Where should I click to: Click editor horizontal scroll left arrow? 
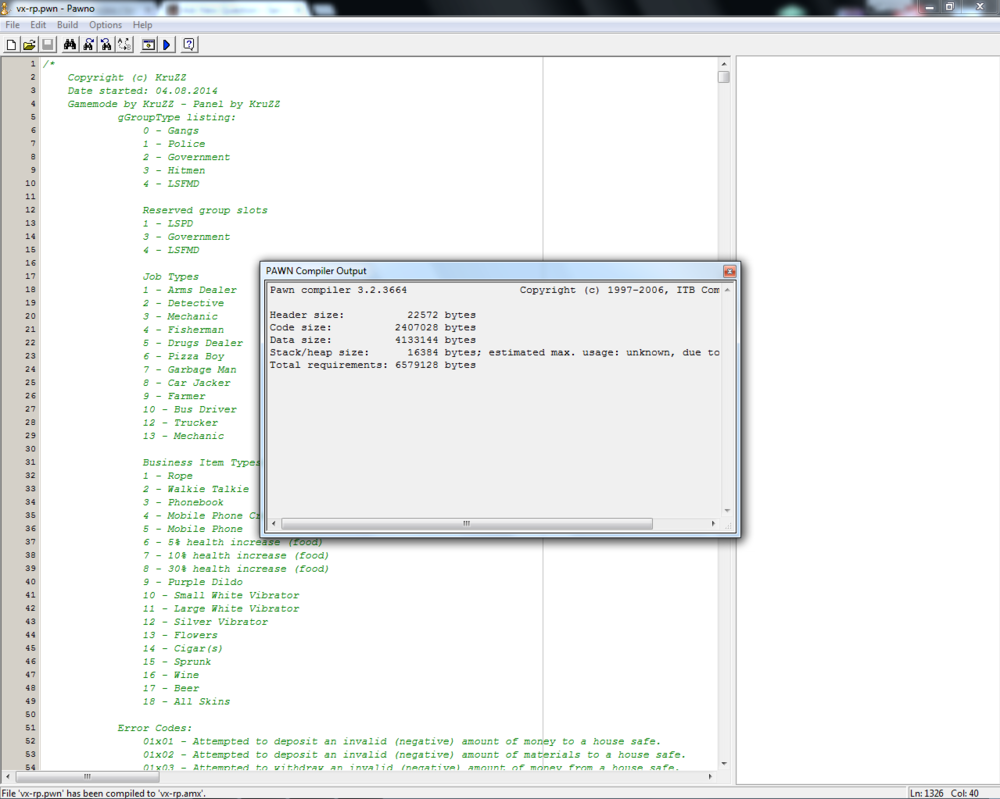pyautogui.click(x=8, y=777)
